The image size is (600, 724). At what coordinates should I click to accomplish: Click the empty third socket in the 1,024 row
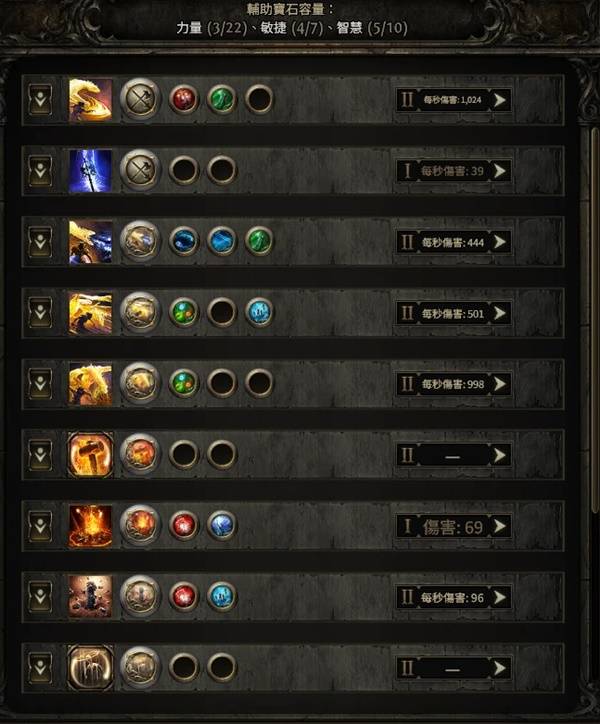tap(258, 100)
